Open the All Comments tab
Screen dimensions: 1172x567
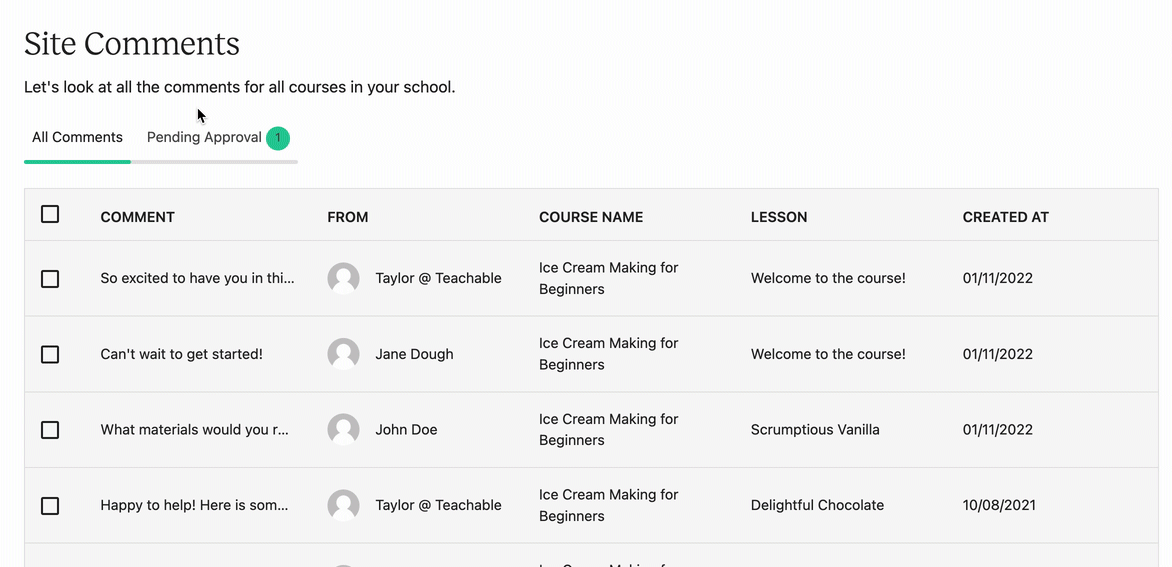tap(77, 137)
